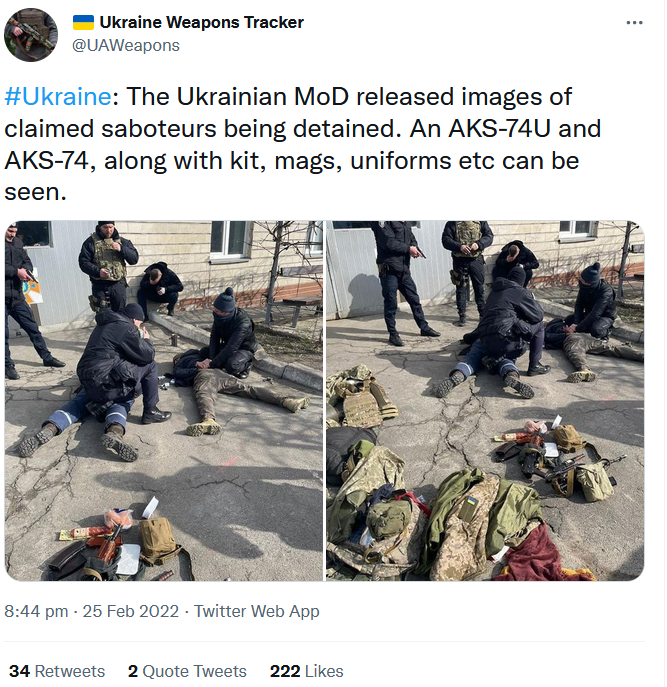This screenshot has width=667, height=687.
Task: Click the number 34 in the retweets count
Action: point(19,671)
